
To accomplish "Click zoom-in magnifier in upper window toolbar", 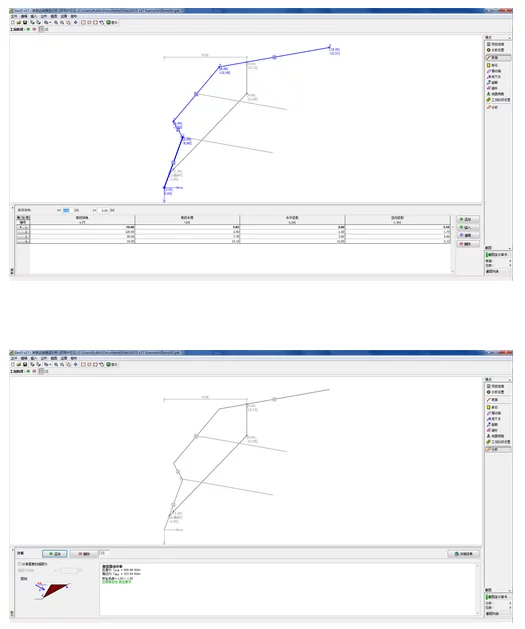I will [56, 22].
